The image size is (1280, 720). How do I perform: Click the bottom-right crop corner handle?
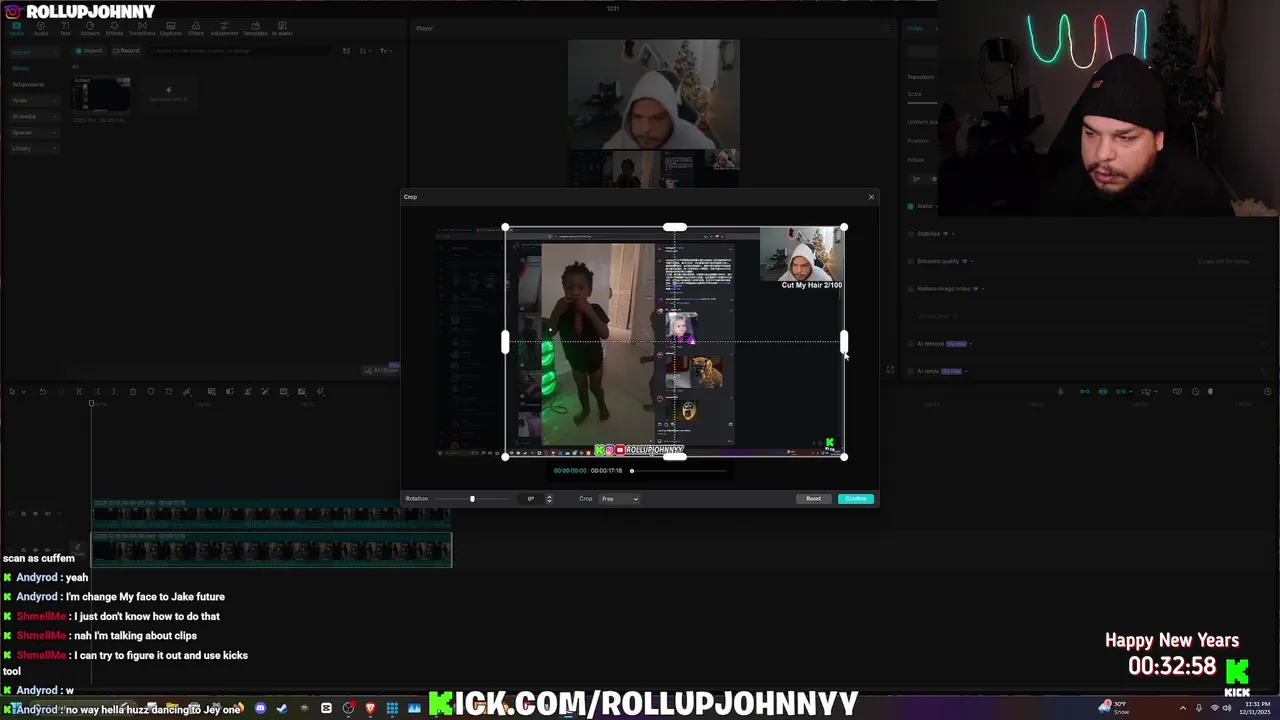pos(844,456)
